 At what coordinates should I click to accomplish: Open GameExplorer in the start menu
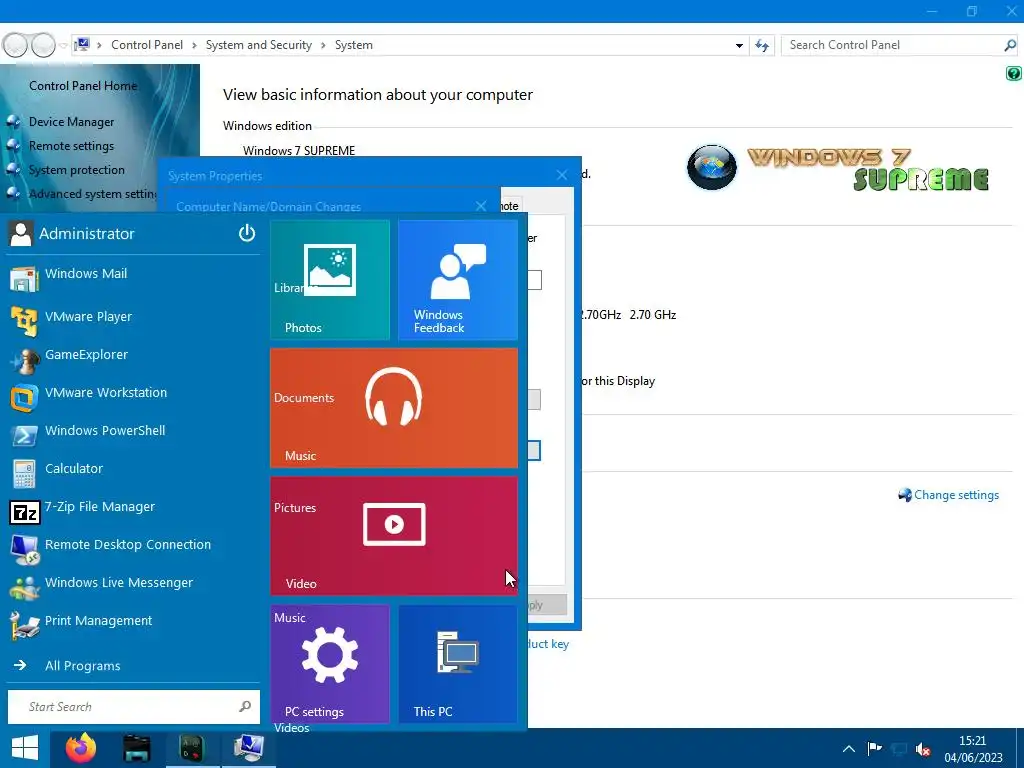(86, 355)
